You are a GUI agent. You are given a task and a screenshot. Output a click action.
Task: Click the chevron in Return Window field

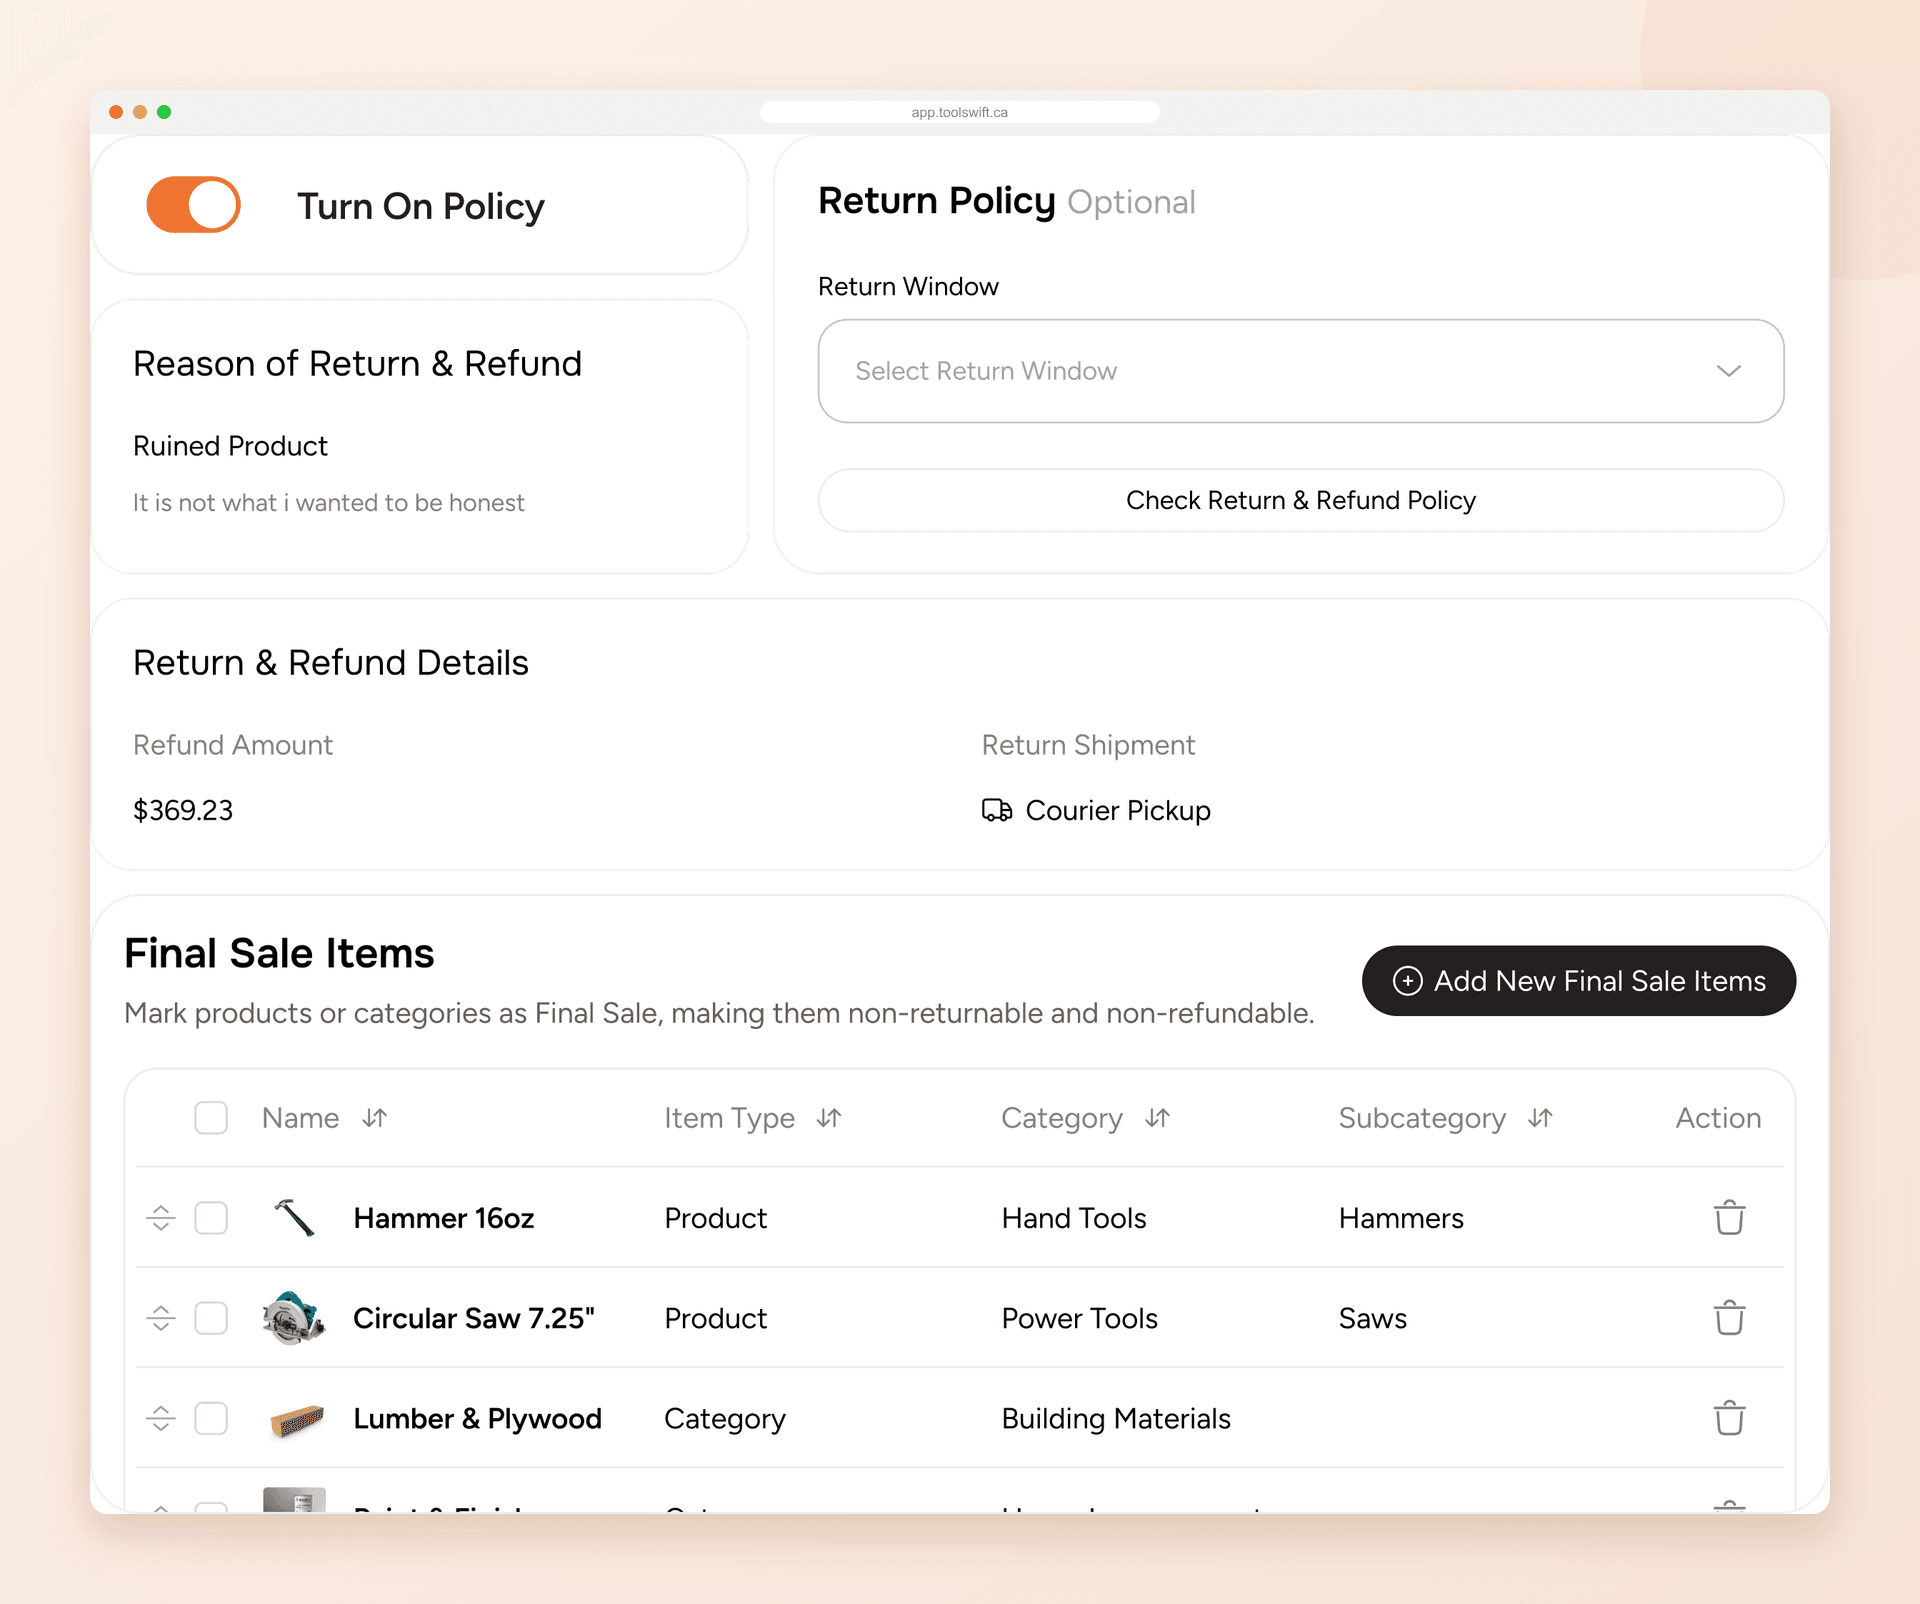1729,371
